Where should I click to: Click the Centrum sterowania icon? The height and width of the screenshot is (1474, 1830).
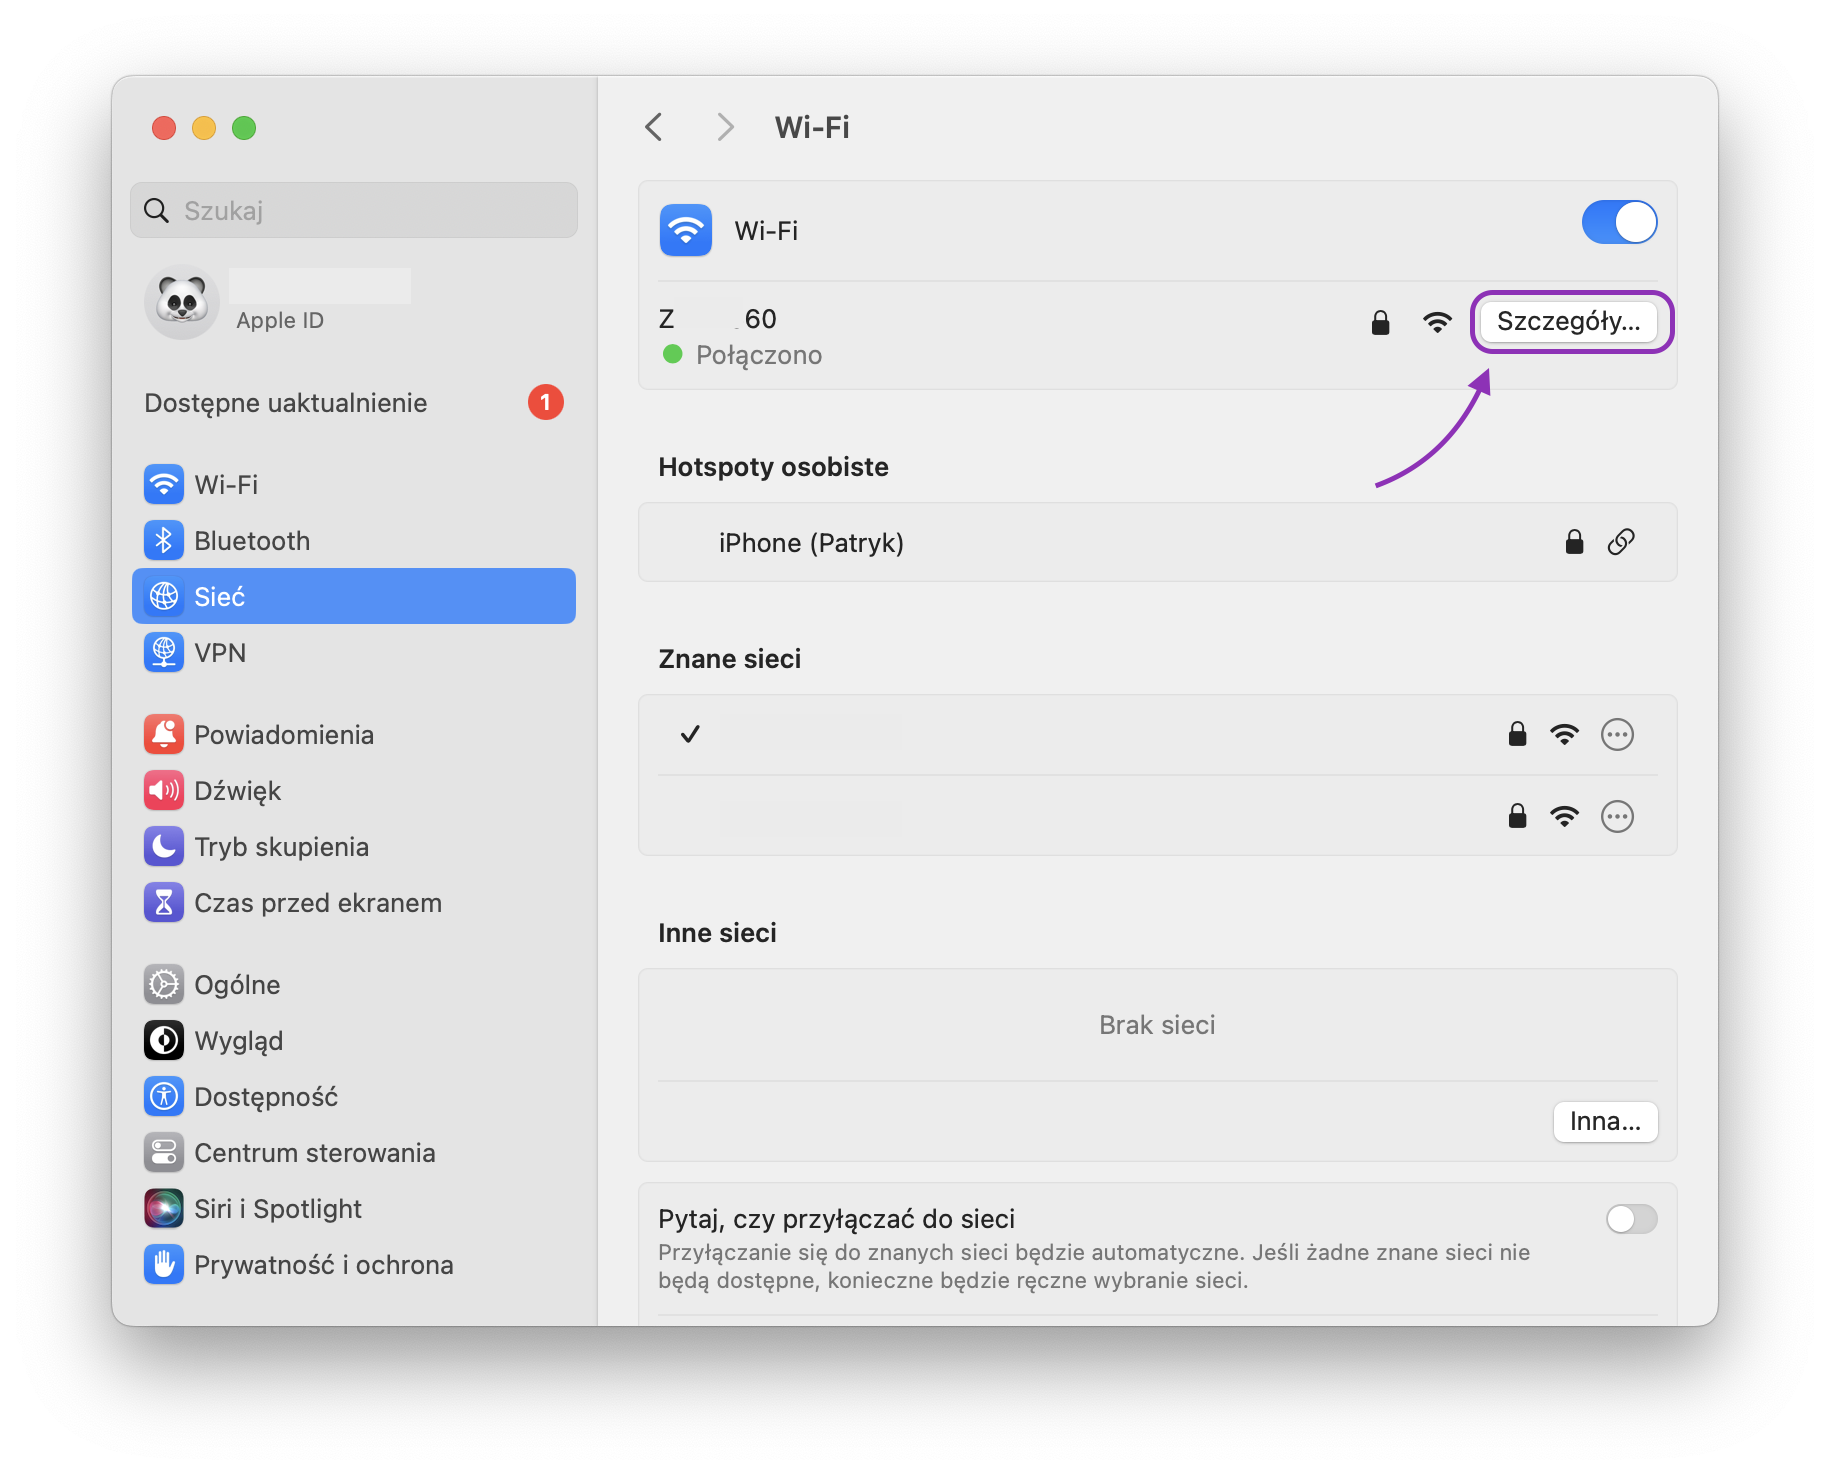[164, 1152]
